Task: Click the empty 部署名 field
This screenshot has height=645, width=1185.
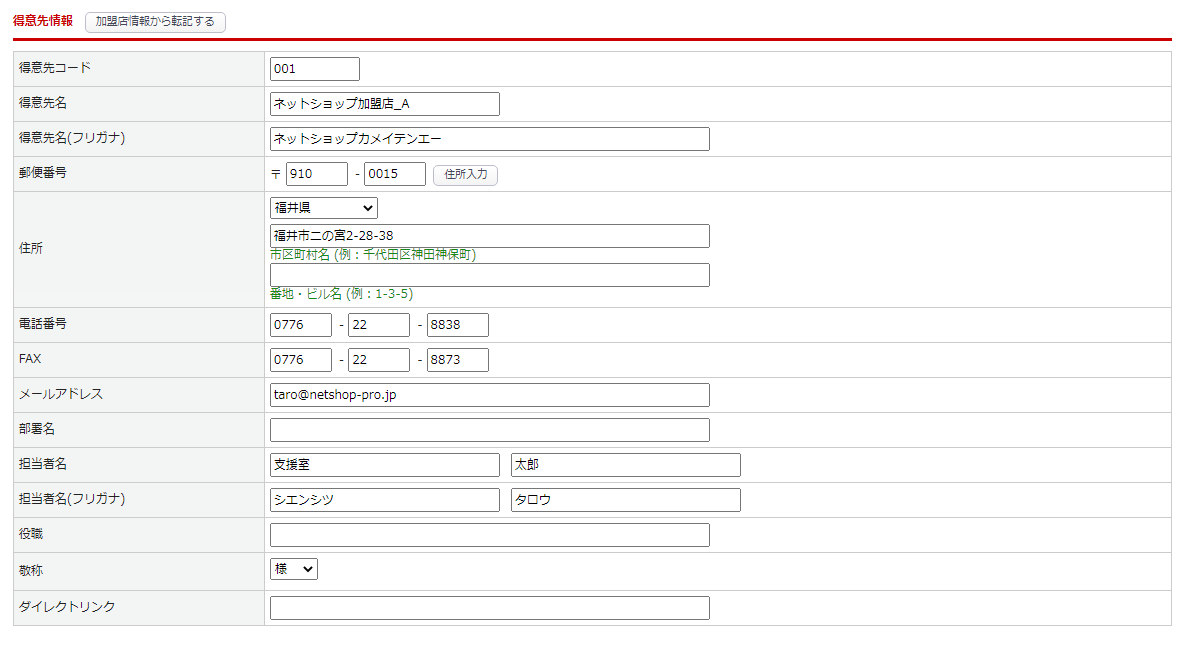Action: pyautogui.click(x=489, y=430)
